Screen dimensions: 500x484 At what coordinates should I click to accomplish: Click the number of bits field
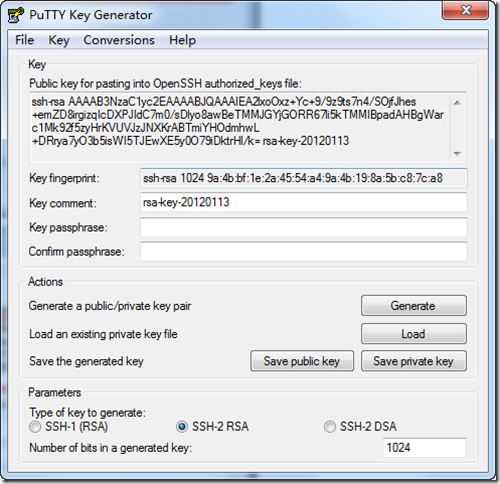(x=424, y=448)
